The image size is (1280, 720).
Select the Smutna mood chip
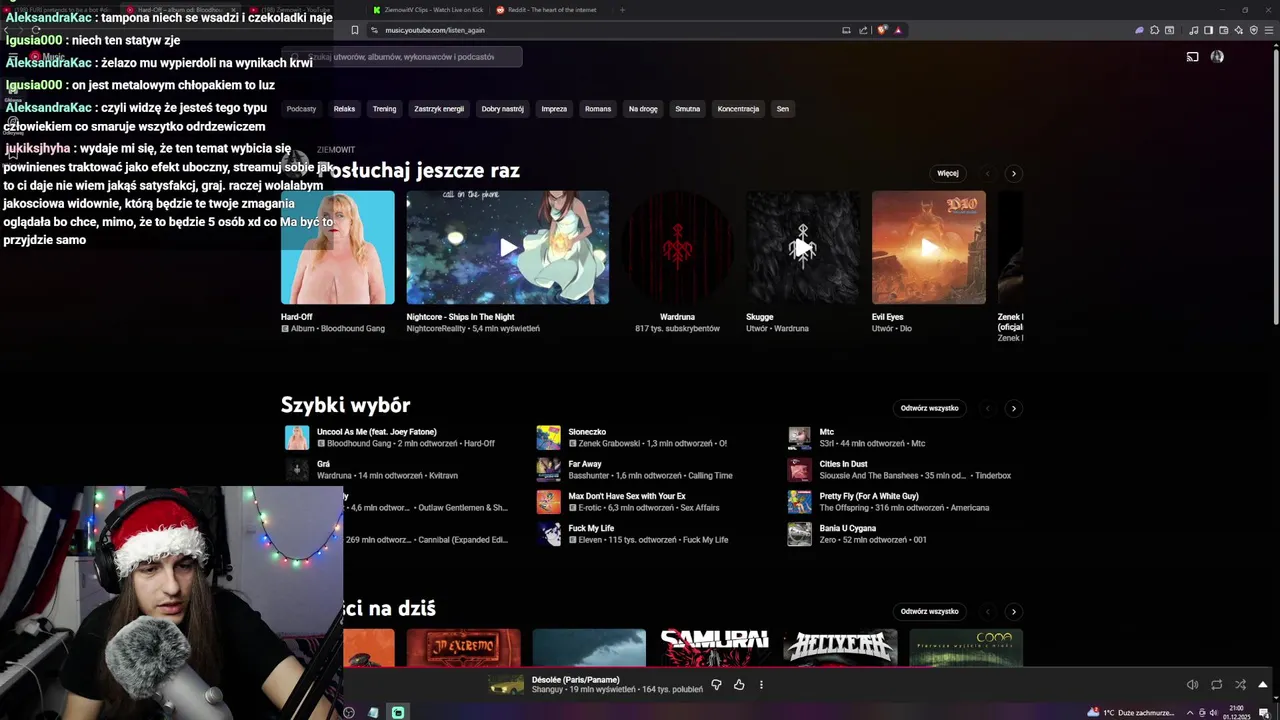[x=687, y=109]
